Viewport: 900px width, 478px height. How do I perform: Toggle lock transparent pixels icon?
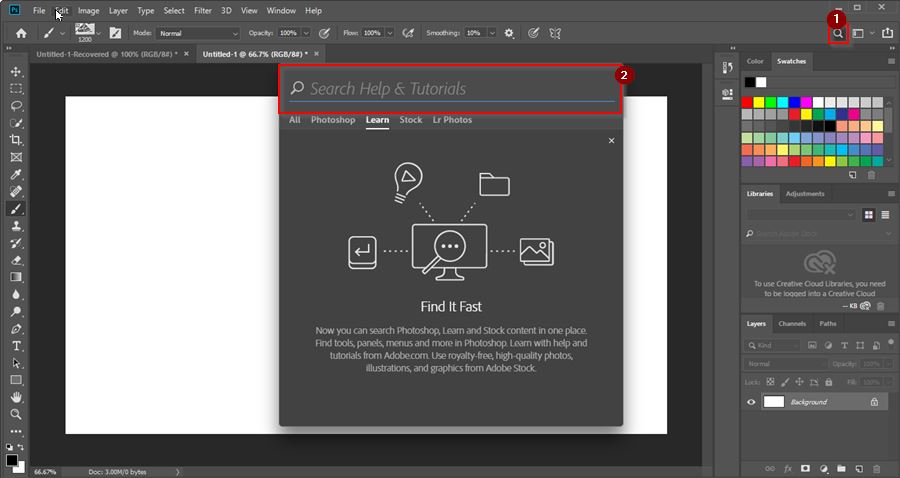tap(770, 382)
